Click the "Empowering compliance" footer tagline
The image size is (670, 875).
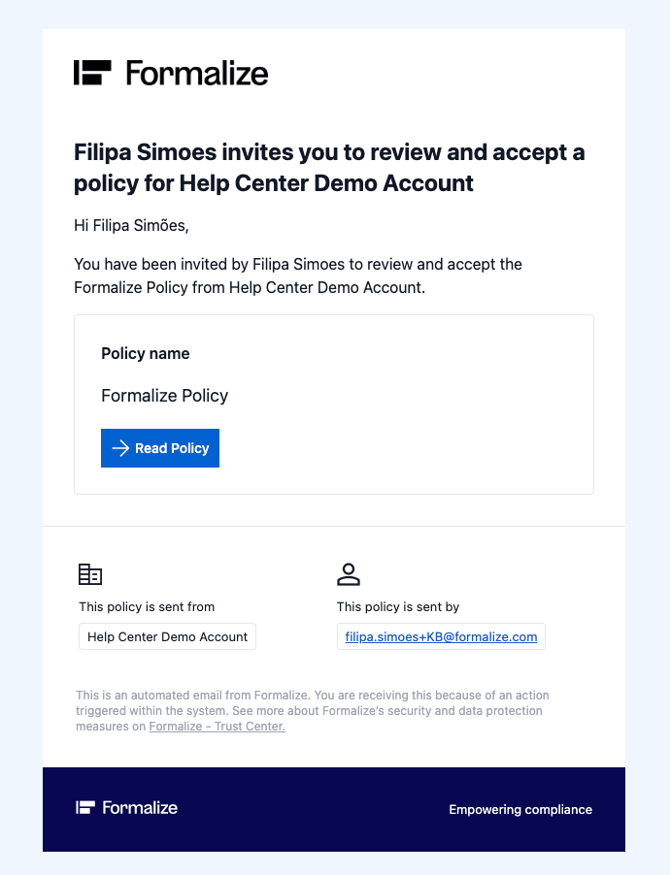click(520, 810)
